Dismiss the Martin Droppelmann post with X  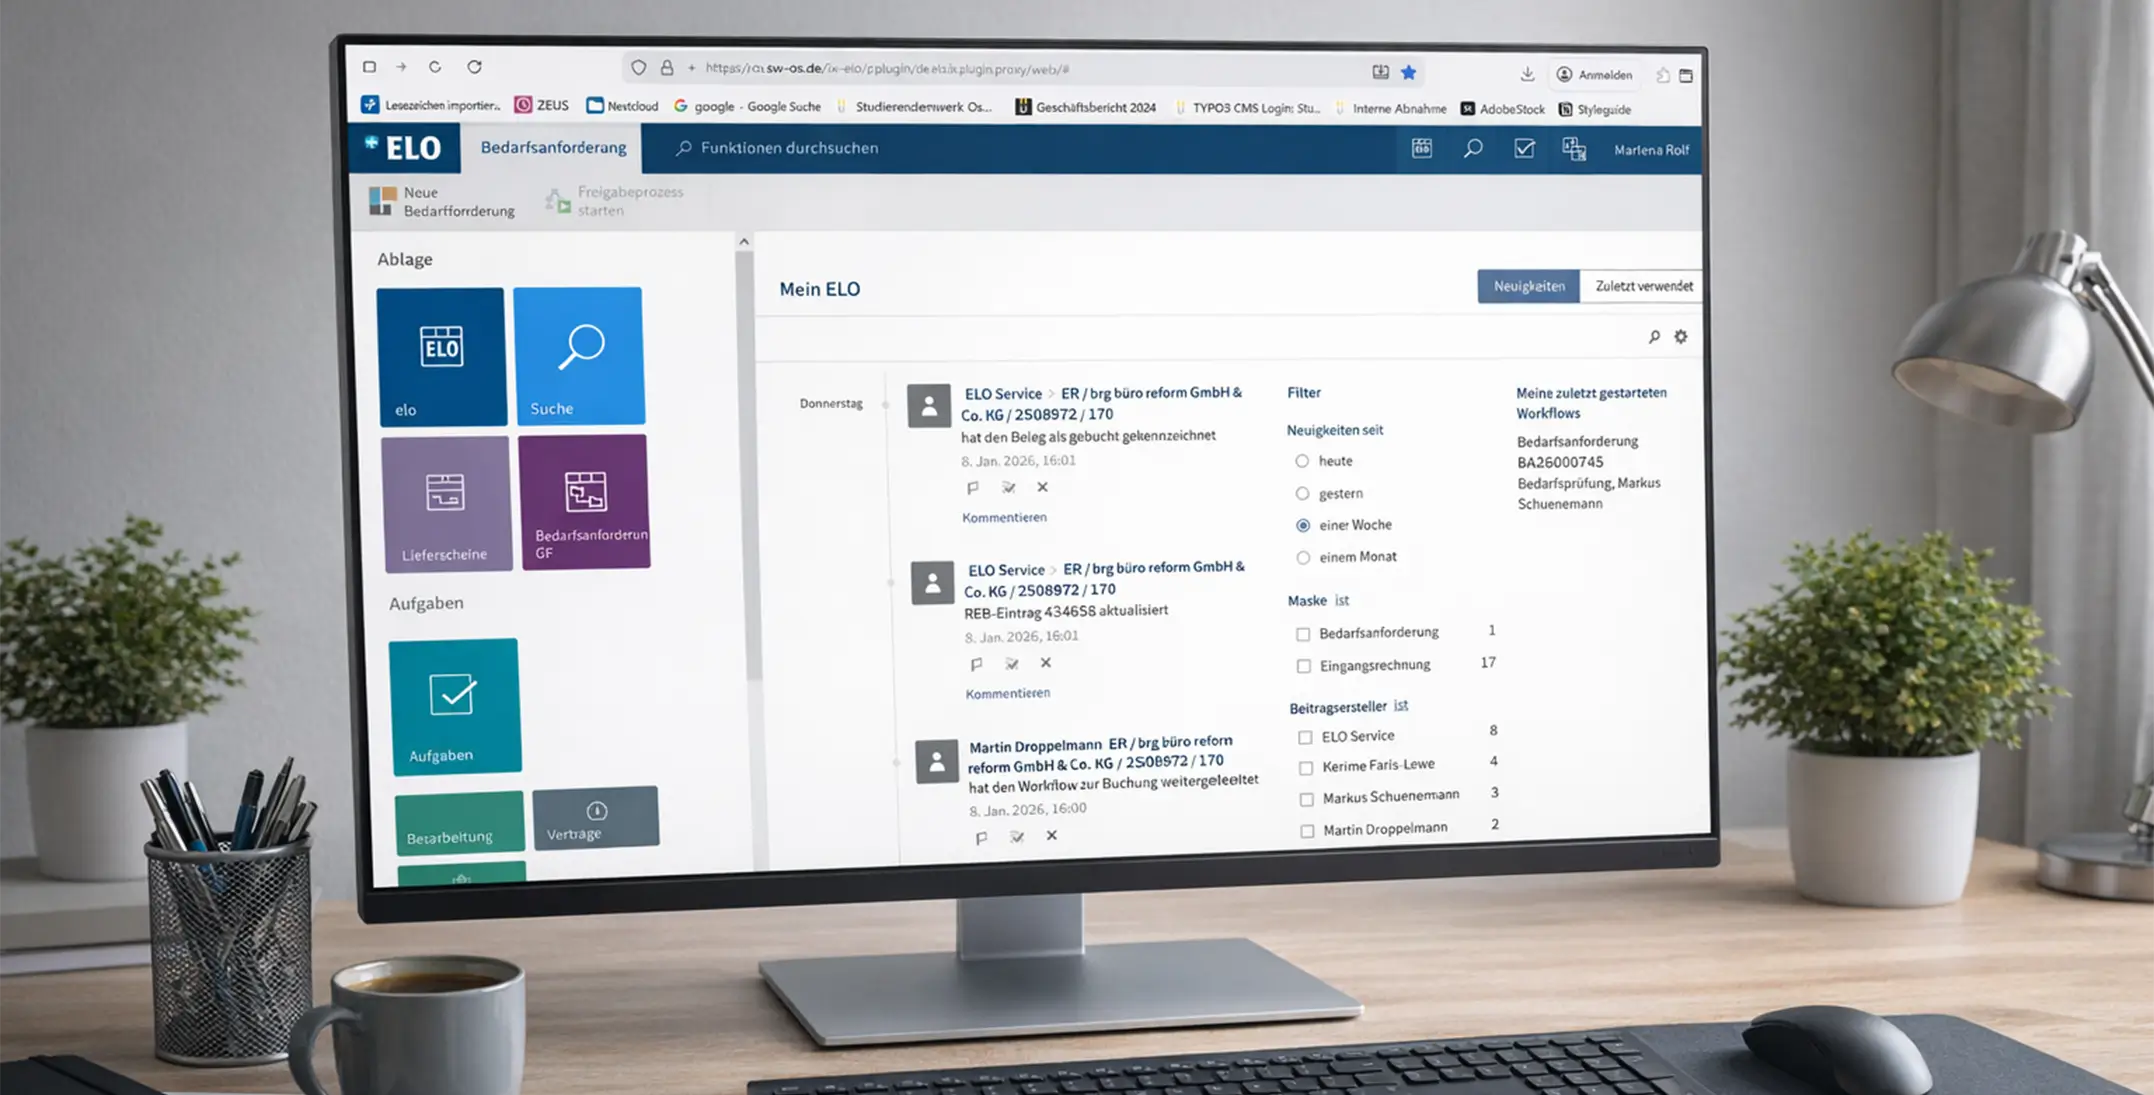[1051, 835]
